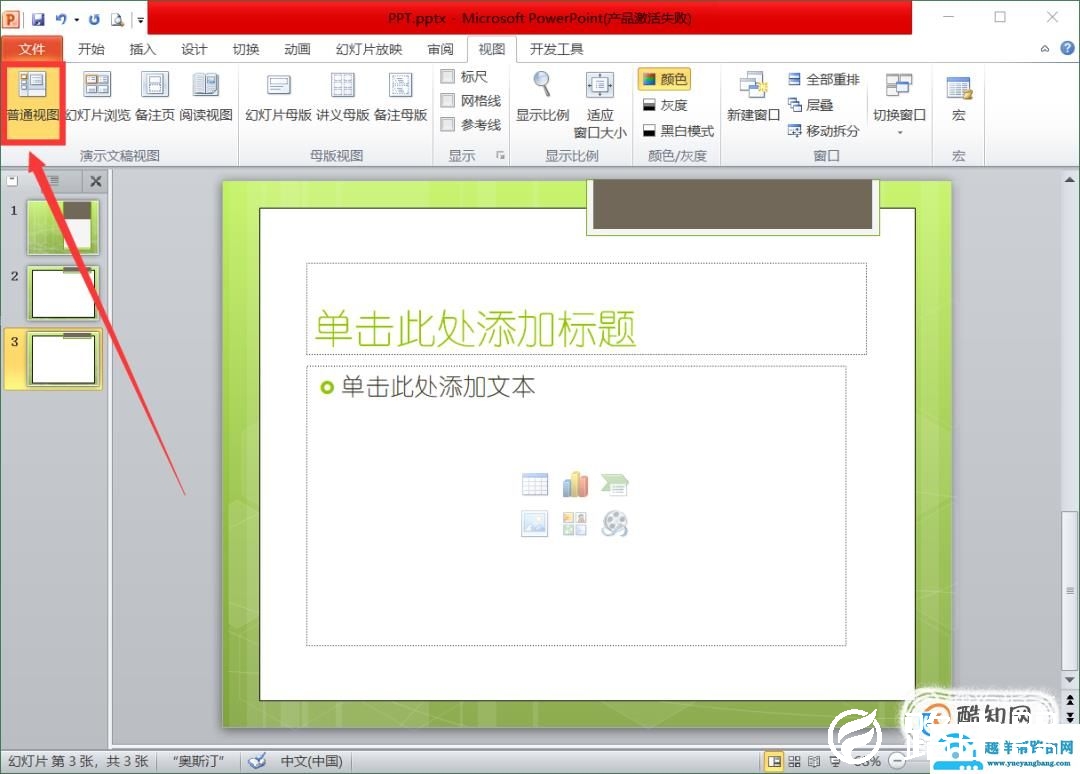Switch to 阅读视图 reading view
This screenshot has height=774, width=1080.
tap(206, 98)
